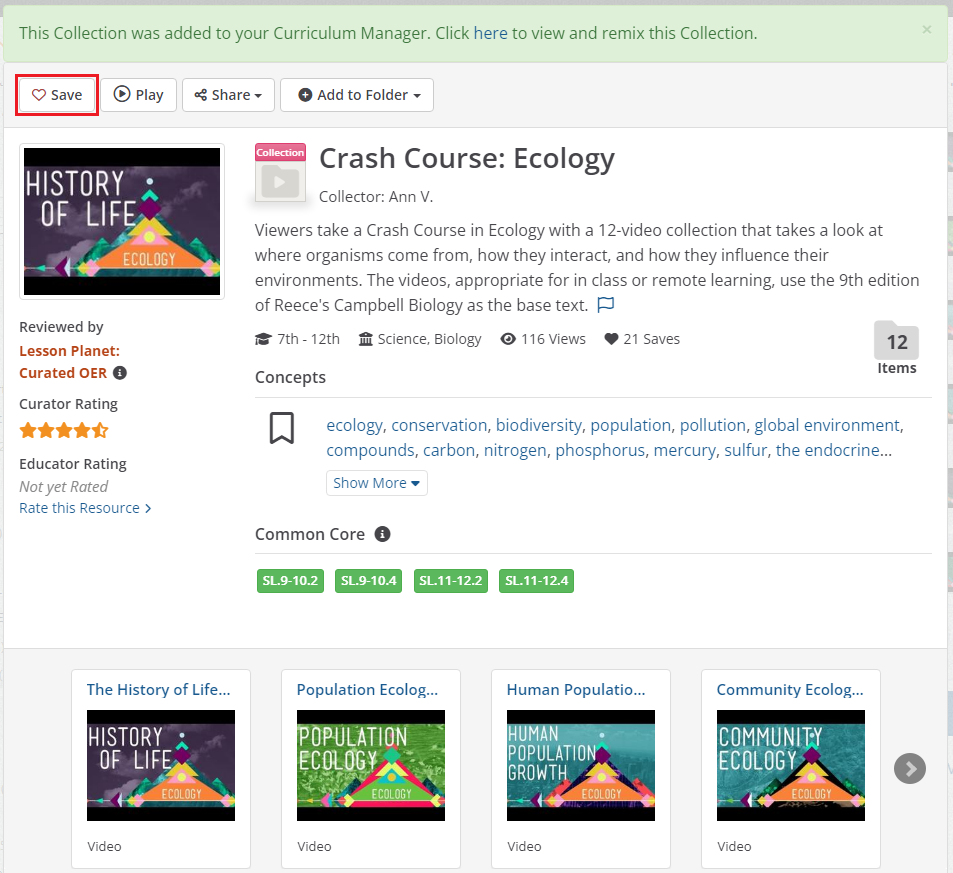953x873 pixels.
Task: Open the conservation concept link
Action: (439, 425)
